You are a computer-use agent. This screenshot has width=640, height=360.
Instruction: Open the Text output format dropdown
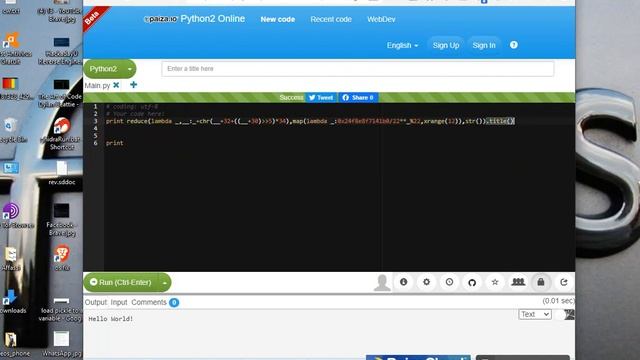535,314
